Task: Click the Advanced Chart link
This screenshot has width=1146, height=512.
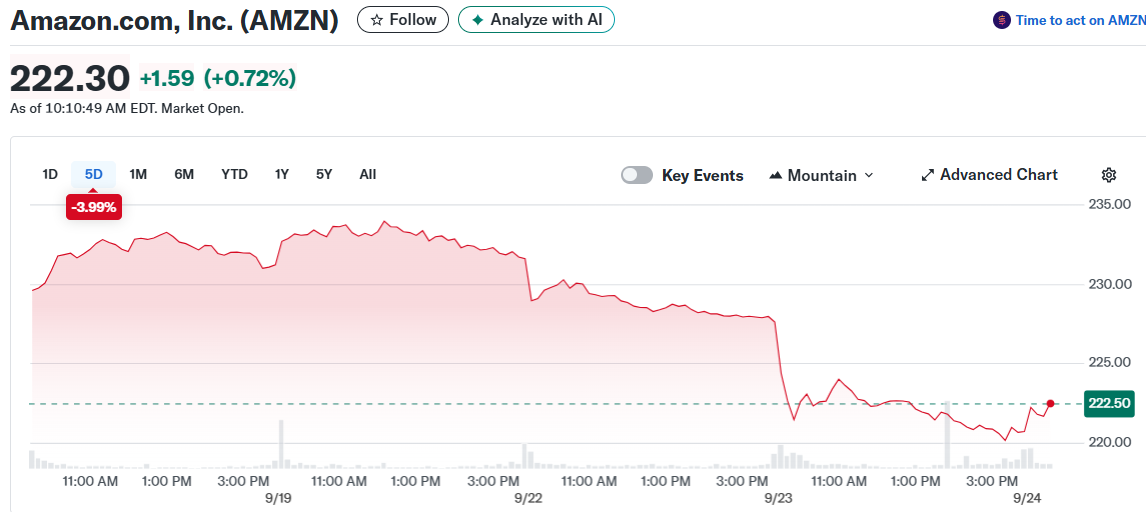Action: click(x=998, y=175)
